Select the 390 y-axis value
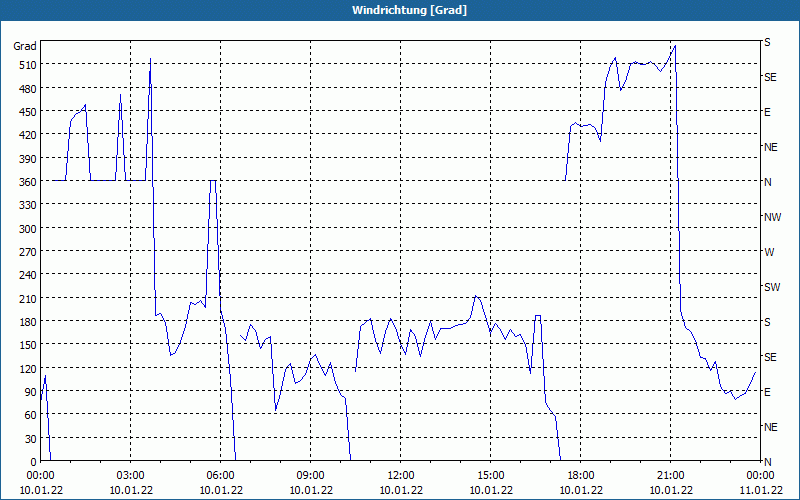The height and width of the screenshot is (500, 800). (28, 159)
